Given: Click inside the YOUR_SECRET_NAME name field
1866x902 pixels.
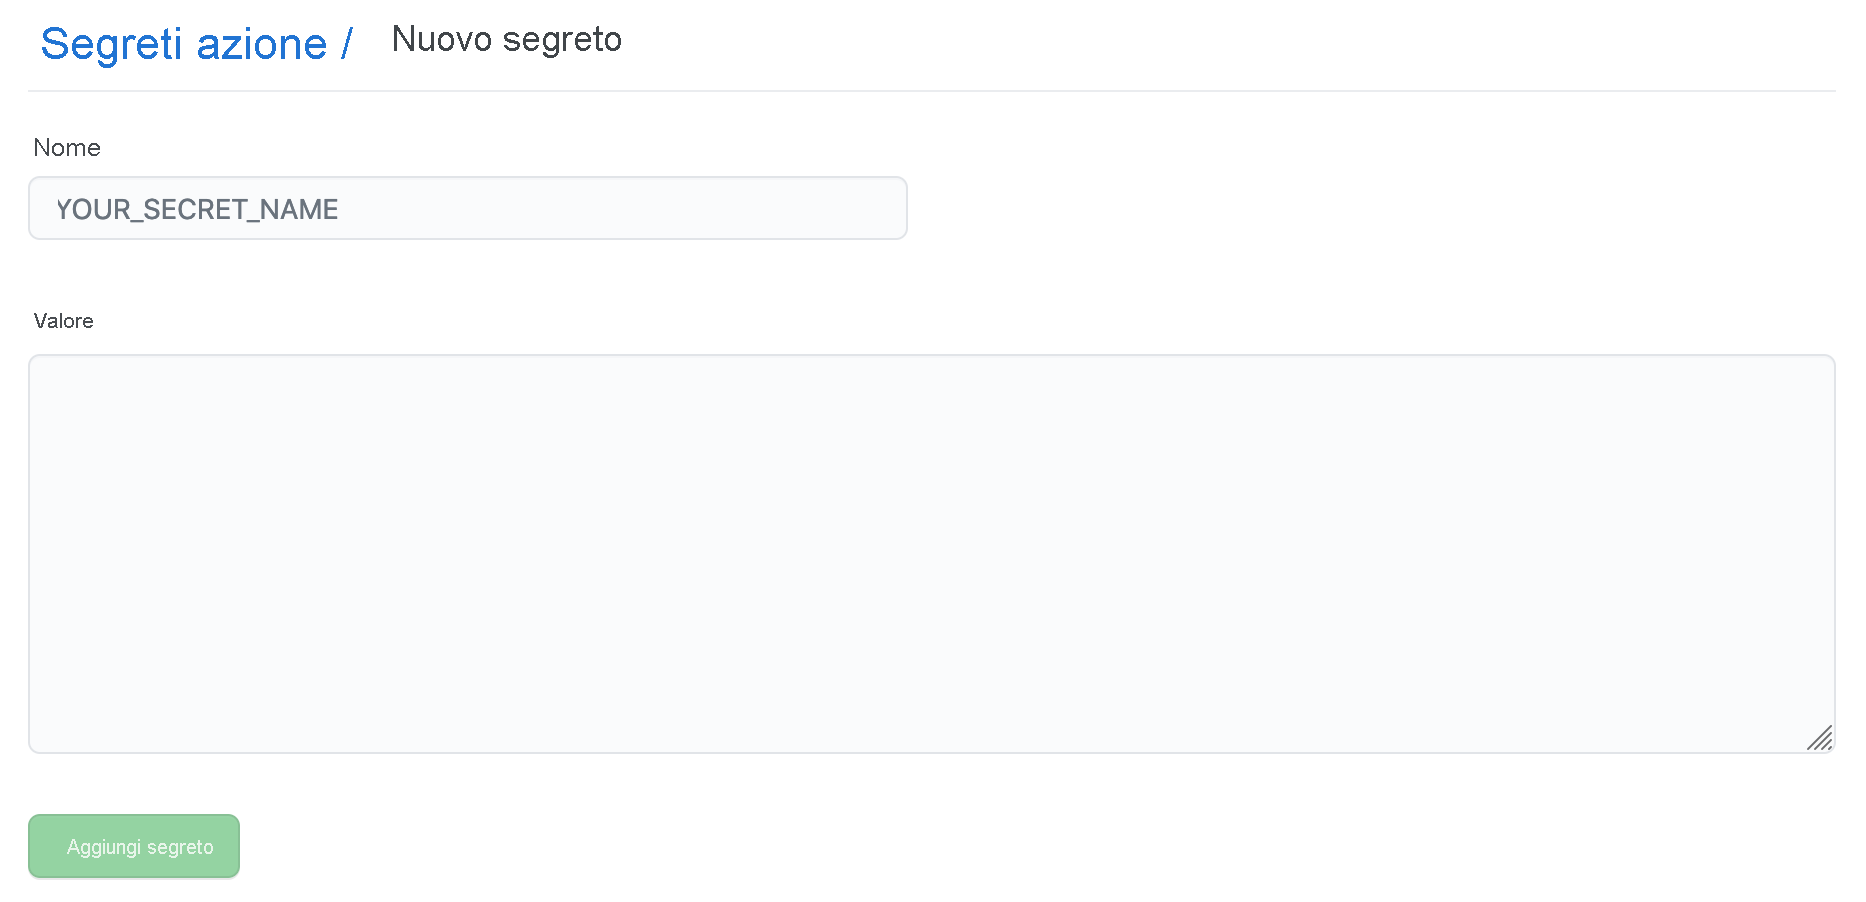Looking at the screenshot, I should pyautogui.click(x=467, y=208).
